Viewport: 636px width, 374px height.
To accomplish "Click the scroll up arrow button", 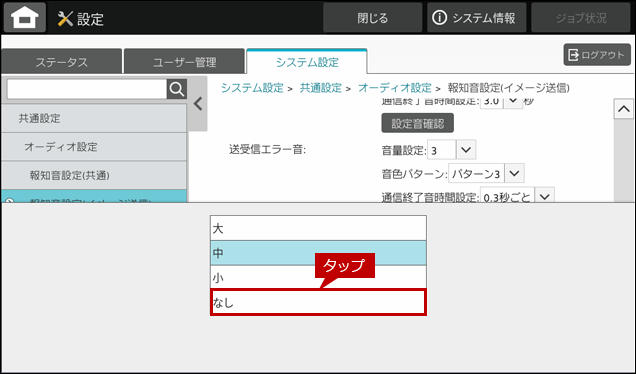I will coord(624,109).
